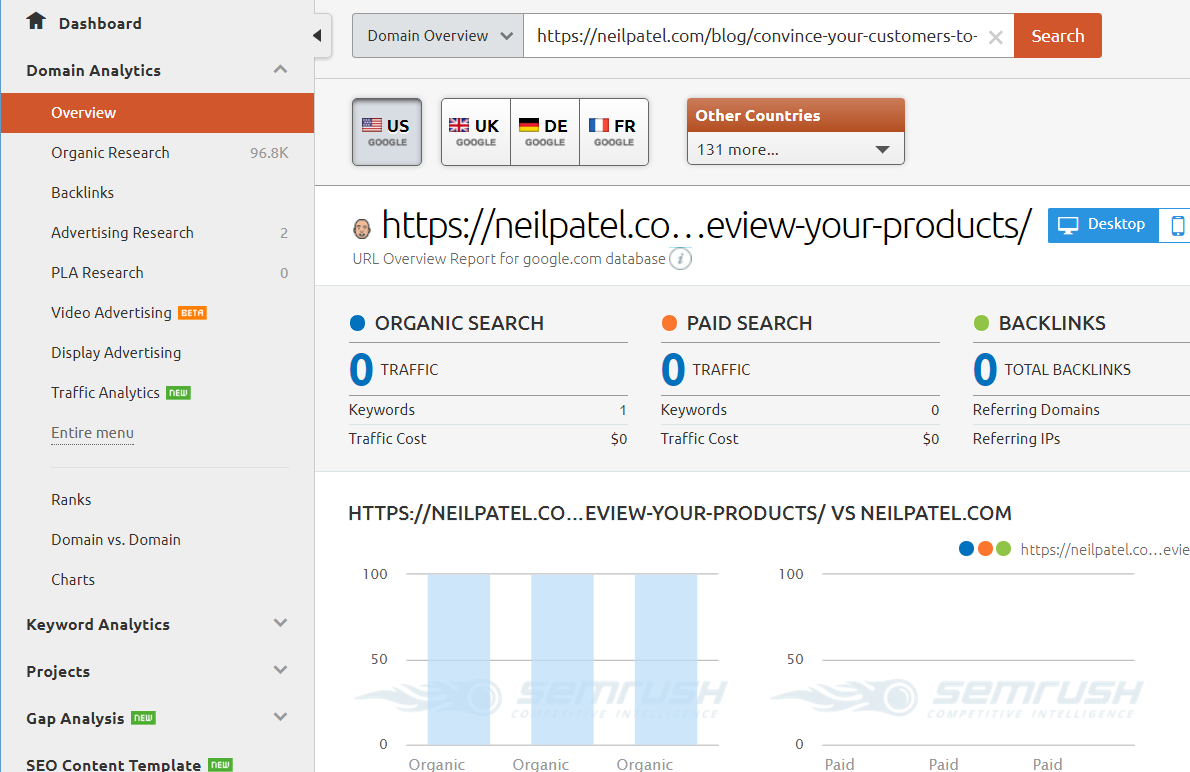The image size is (1190, 772).
Task: Click the Organic Search traffic value 0
Action: 361,370
